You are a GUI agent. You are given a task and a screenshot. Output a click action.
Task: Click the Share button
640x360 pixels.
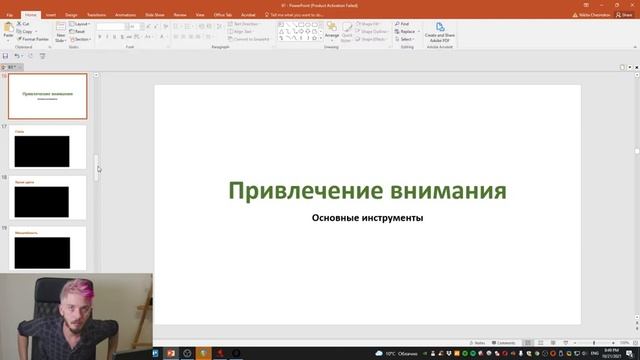pos(624,15)
